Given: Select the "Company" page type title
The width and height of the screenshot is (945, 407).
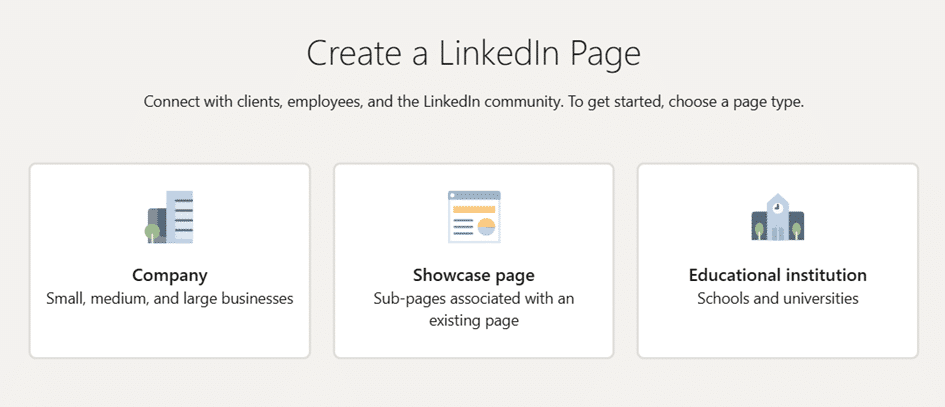Looking at the screenshot, I should (170, 275).
